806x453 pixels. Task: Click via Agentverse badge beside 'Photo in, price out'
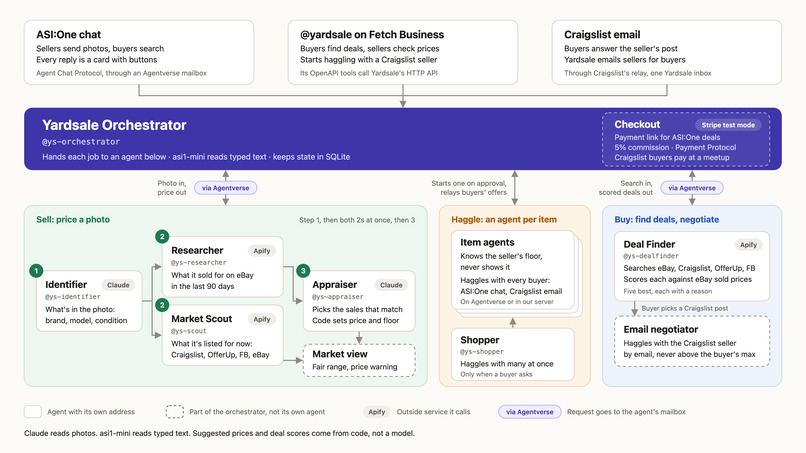click(225, 188)
